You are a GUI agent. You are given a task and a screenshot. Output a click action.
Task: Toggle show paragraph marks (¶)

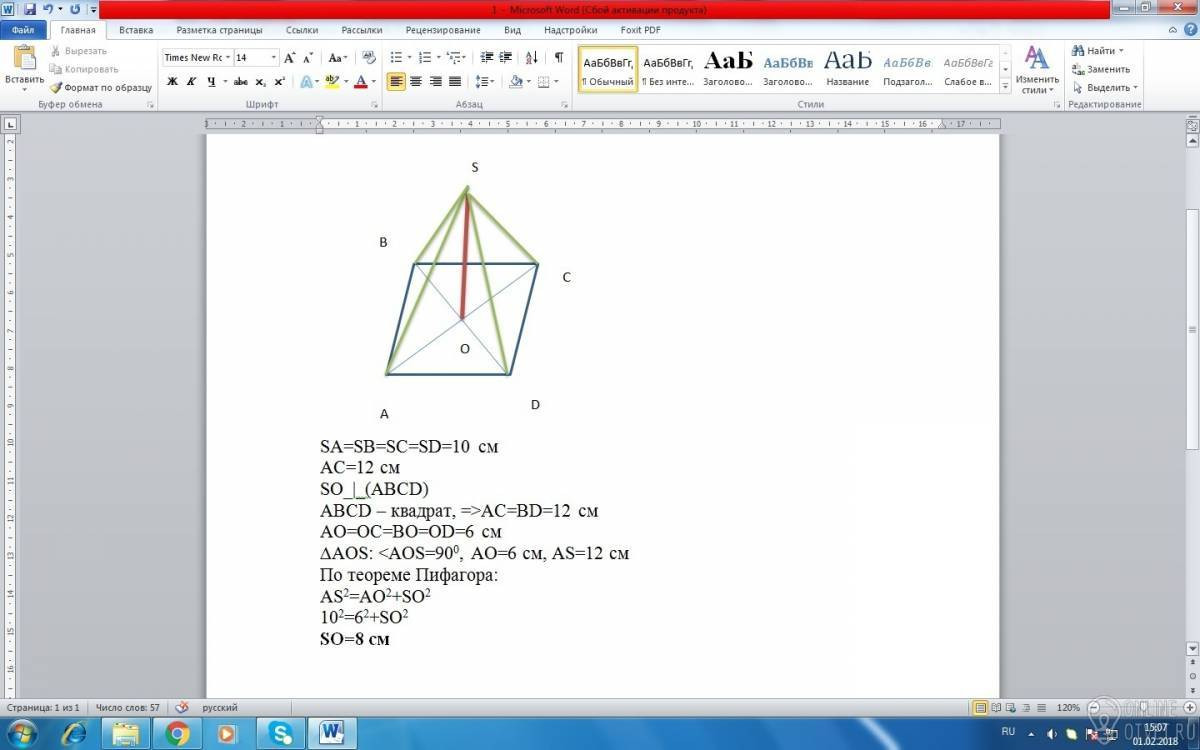point(558,58)
